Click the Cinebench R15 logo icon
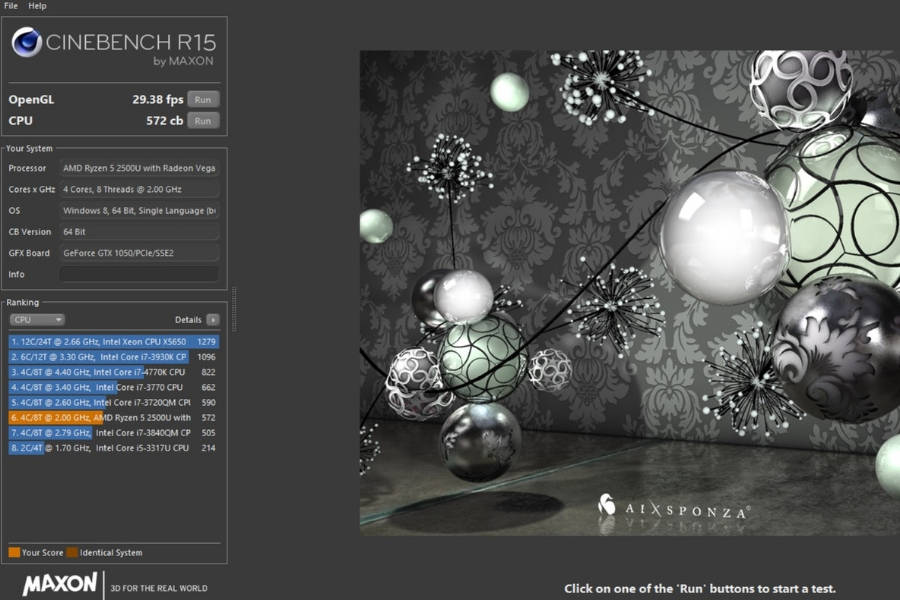The width and height of the screenshot is (900, 600). [28, 43]
